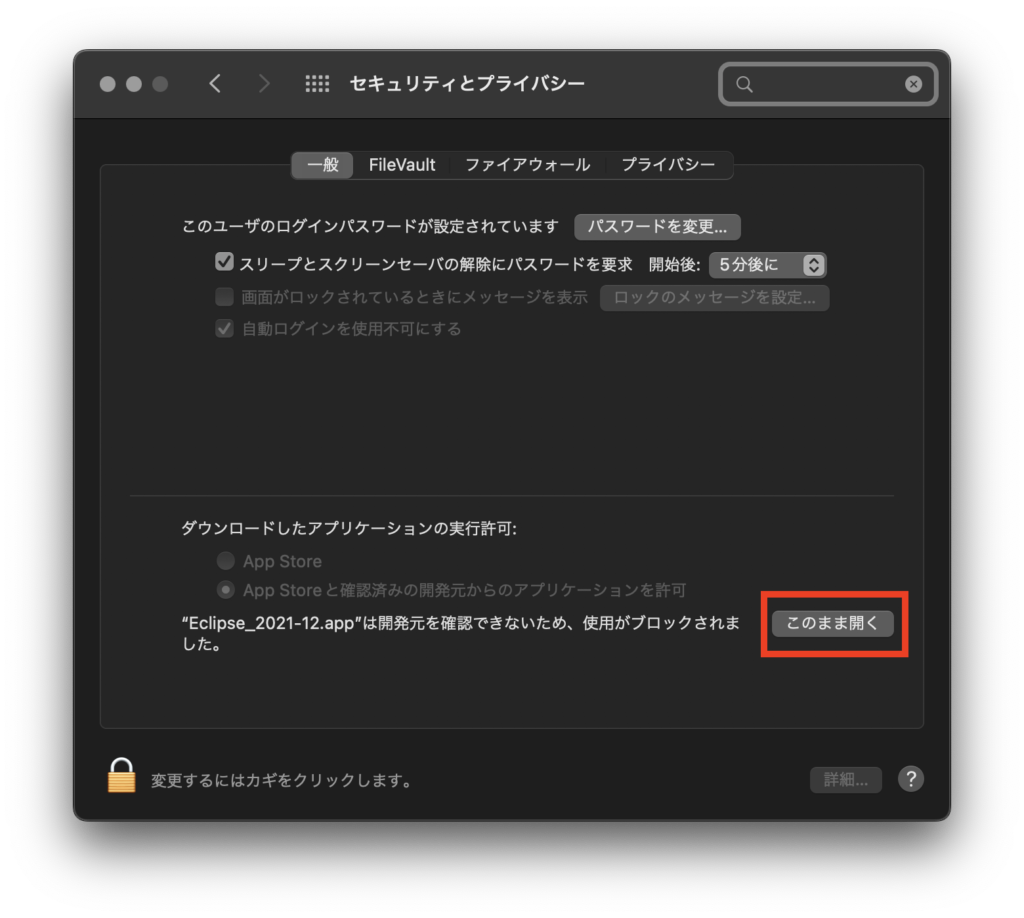Viewport: 1024px width, 918px height.
Task: Select App Store と確認済みの開発元 radio option
Action: [225, 590]
